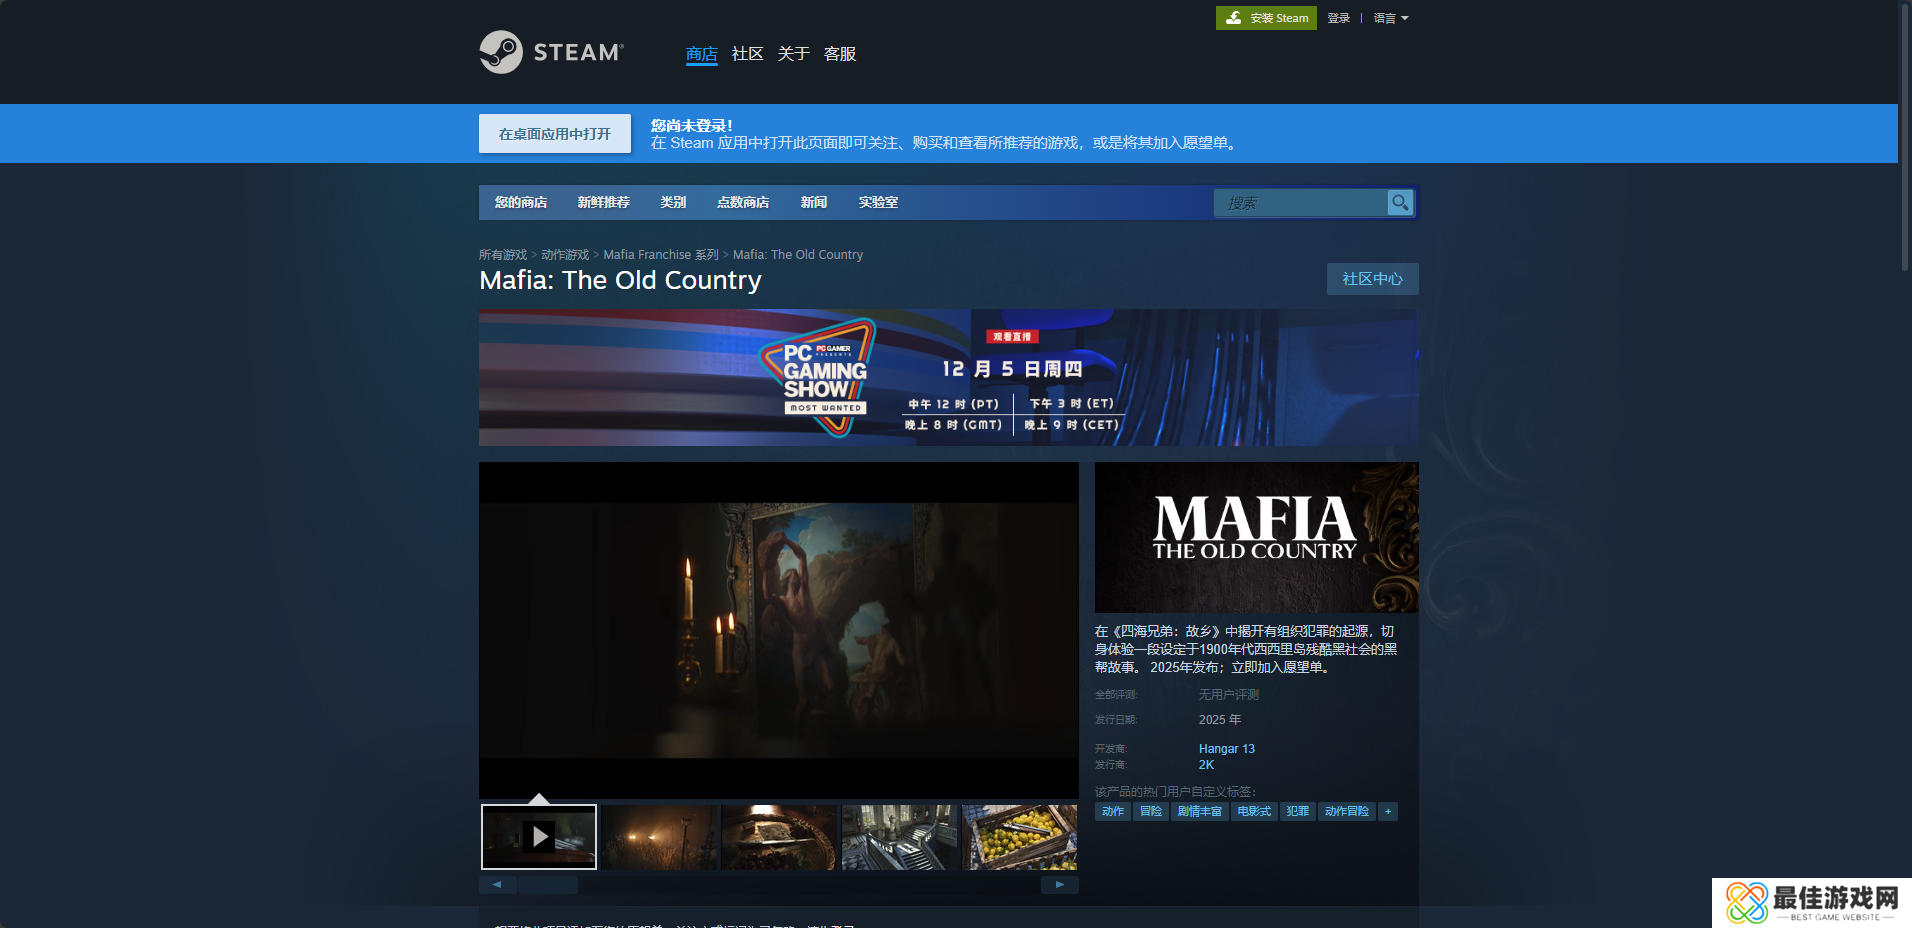Screen dimensions: 1912x928
Task: Click the 在桌面应用中打开 button
Action: [x=555, y=134]
